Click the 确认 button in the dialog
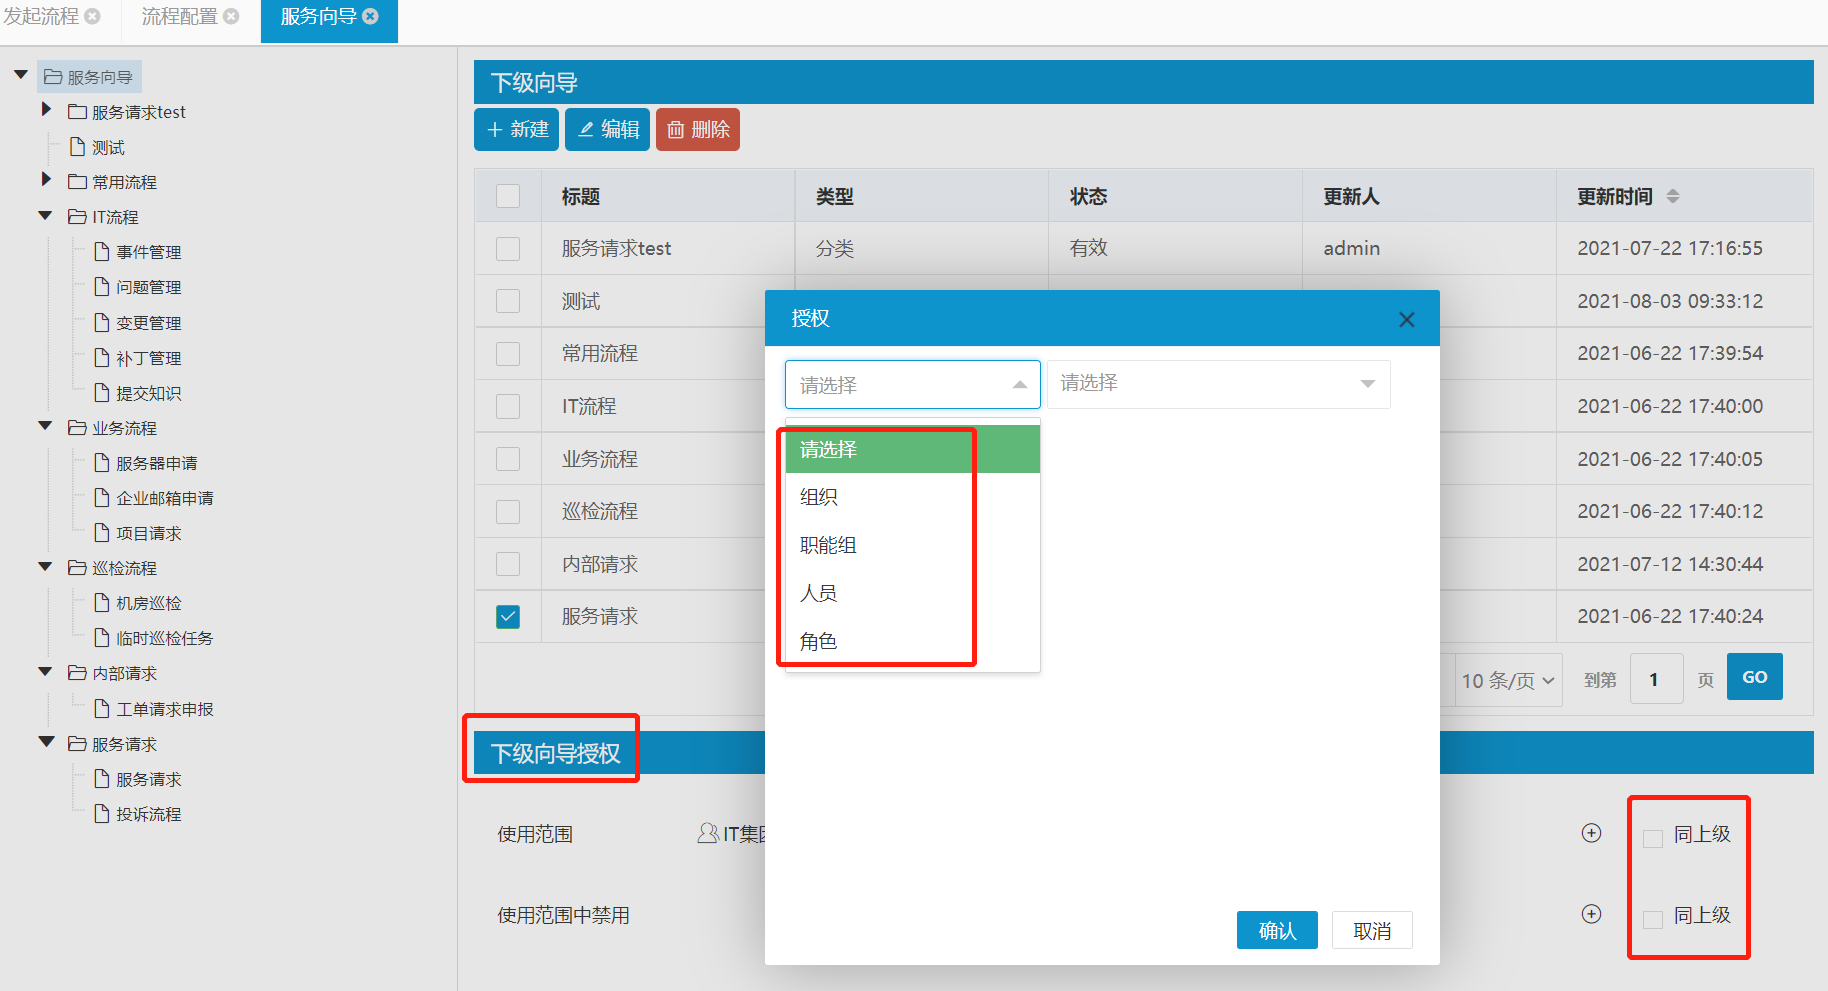 point(1276,930)
